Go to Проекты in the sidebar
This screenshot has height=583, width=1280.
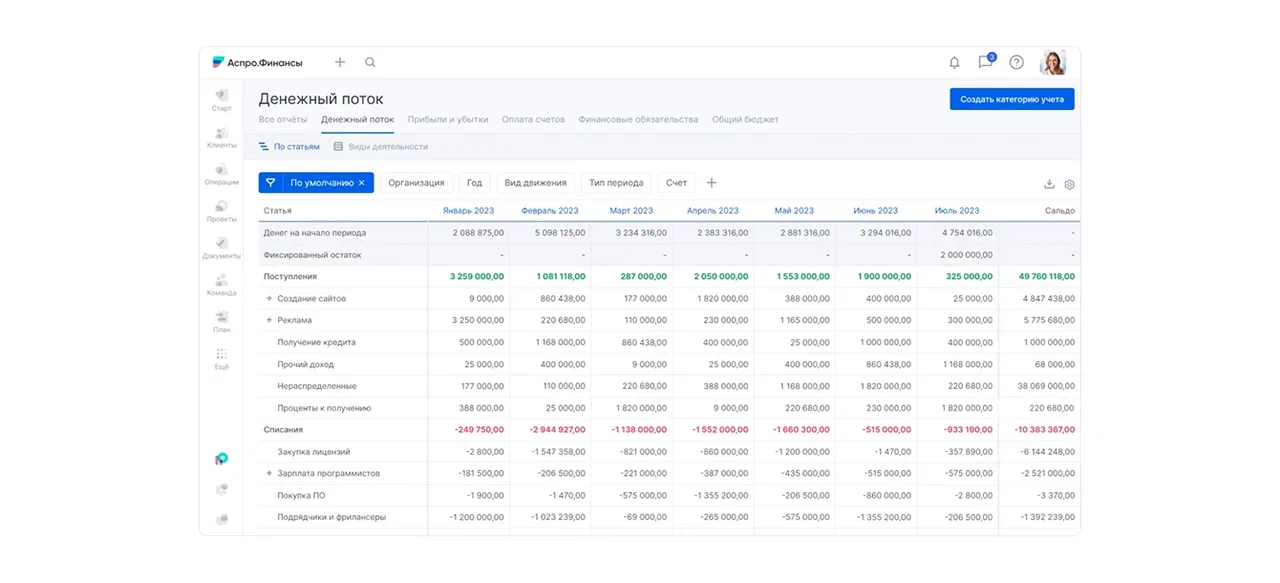[221, 211]
